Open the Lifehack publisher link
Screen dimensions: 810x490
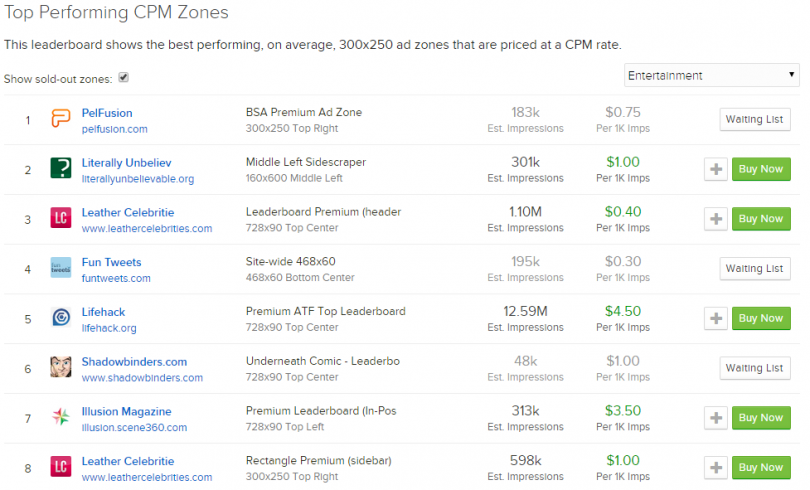coord(103,312)
